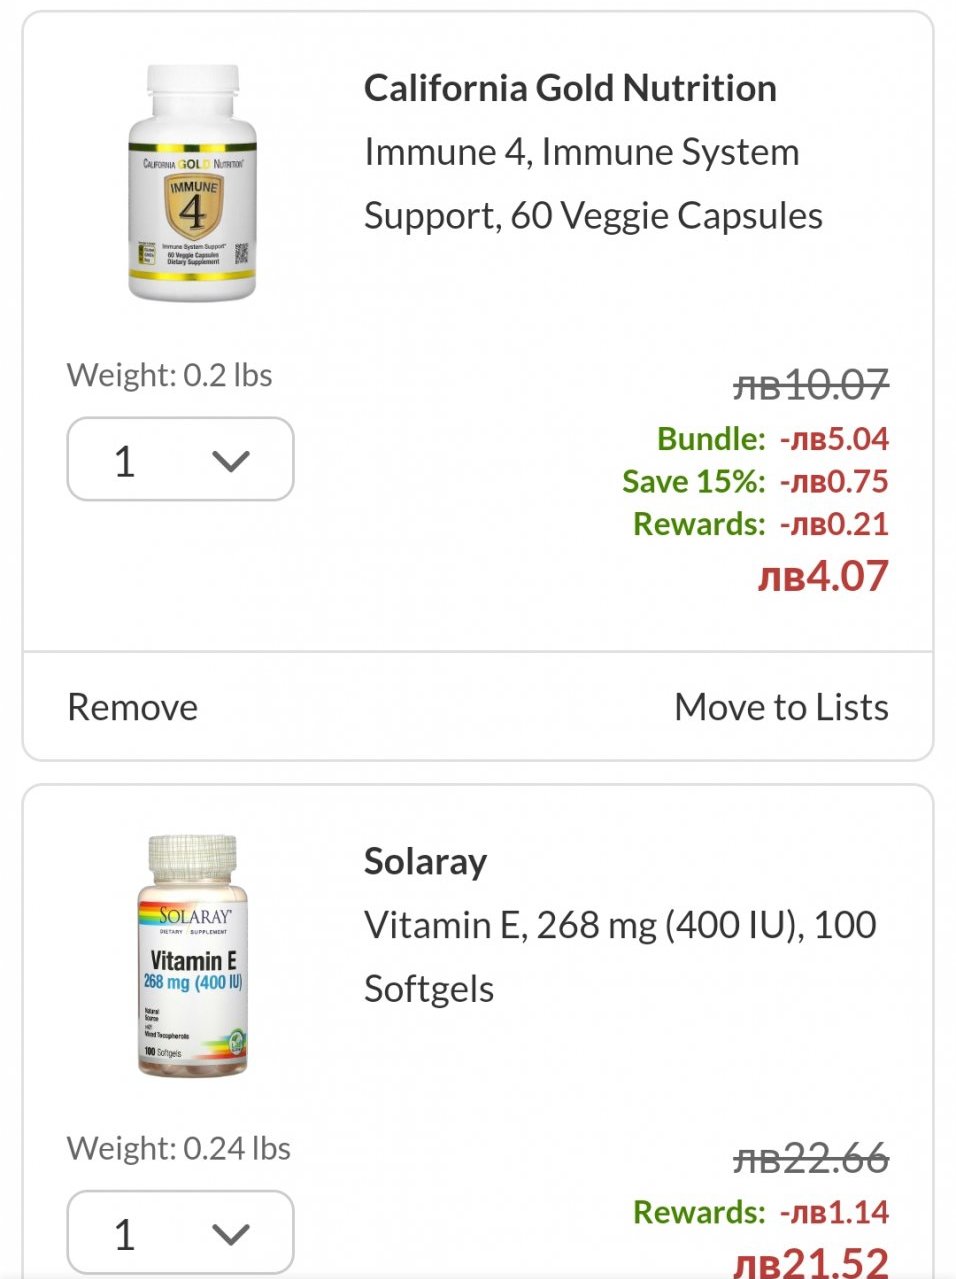Click the final price лв4.07
Screen dimensions: 956x1279
[x=822, y=576]
